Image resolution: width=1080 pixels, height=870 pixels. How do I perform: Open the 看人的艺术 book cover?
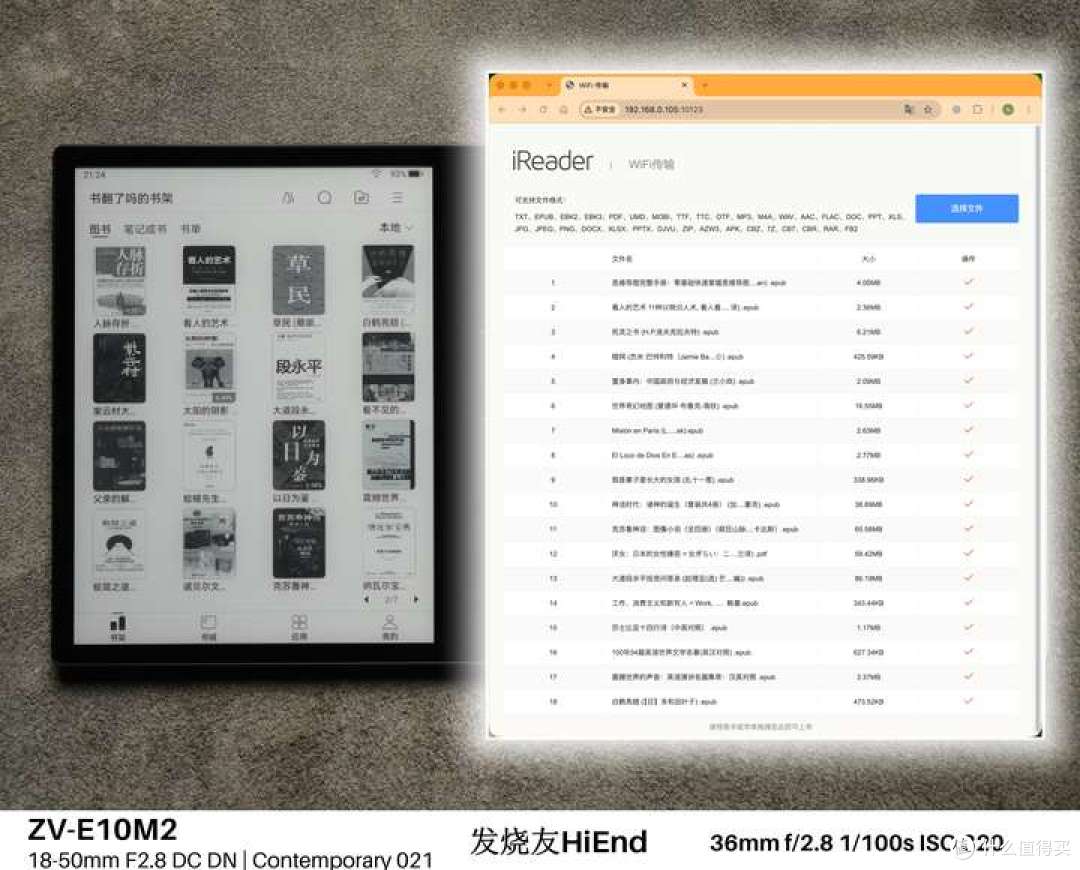(209, 280)
